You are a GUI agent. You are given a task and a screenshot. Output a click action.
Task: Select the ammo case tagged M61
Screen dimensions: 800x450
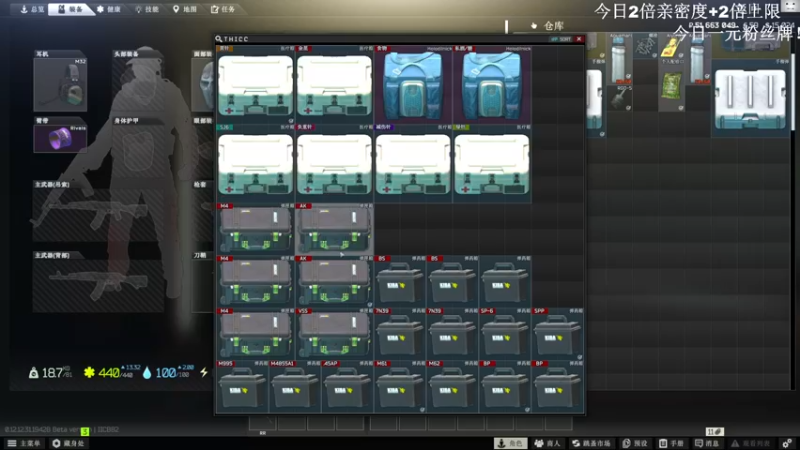tap(400, 386)
